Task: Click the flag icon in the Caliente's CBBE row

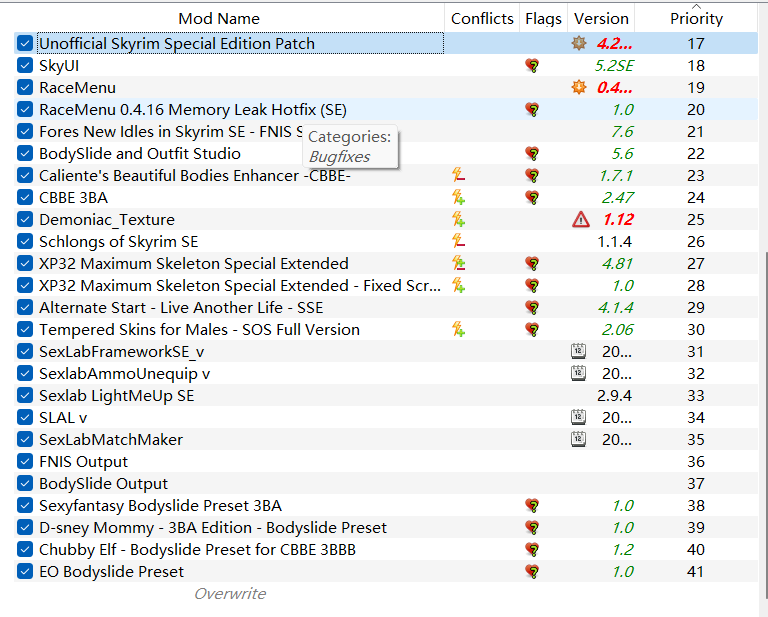Action: point(532,176)
